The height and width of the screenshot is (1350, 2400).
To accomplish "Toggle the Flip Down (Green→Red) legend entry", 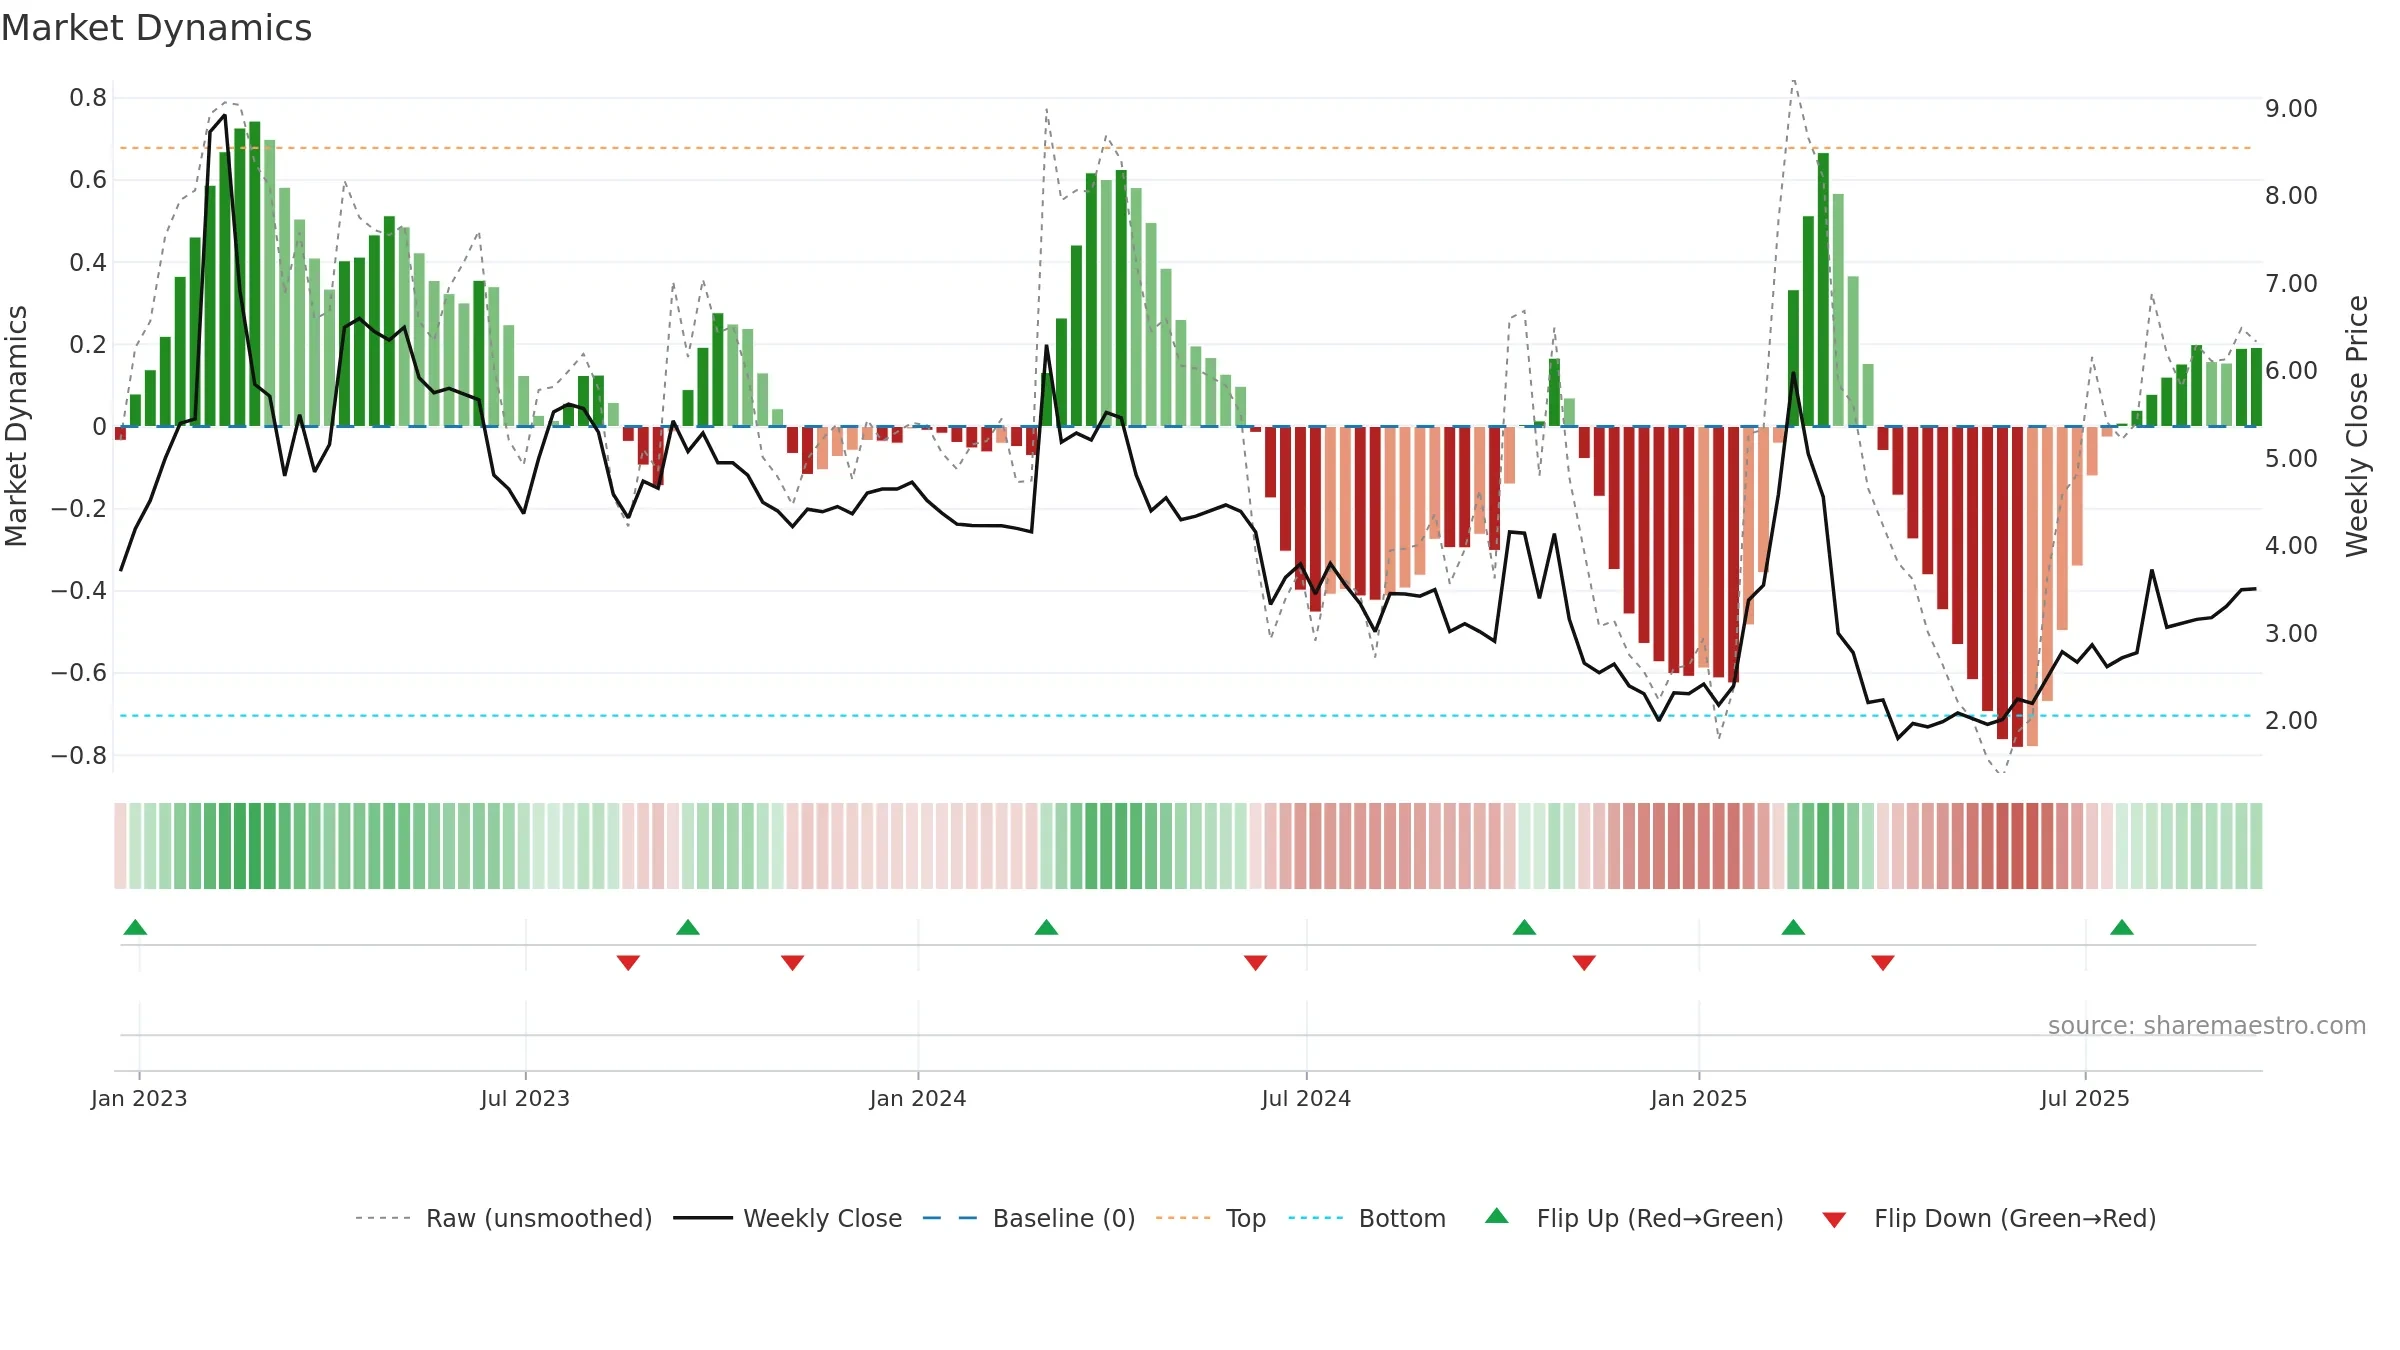I will [1989, 1218].
